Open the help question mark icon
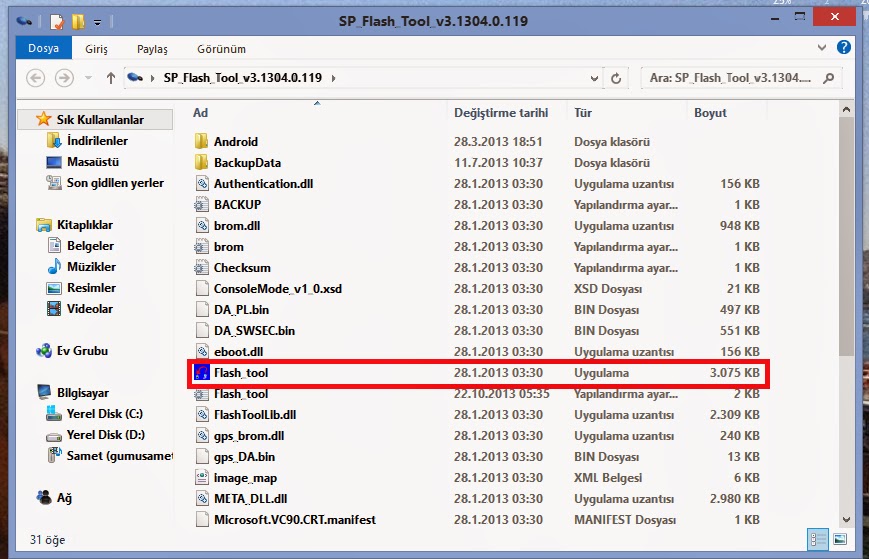 (x=844, y=47)
